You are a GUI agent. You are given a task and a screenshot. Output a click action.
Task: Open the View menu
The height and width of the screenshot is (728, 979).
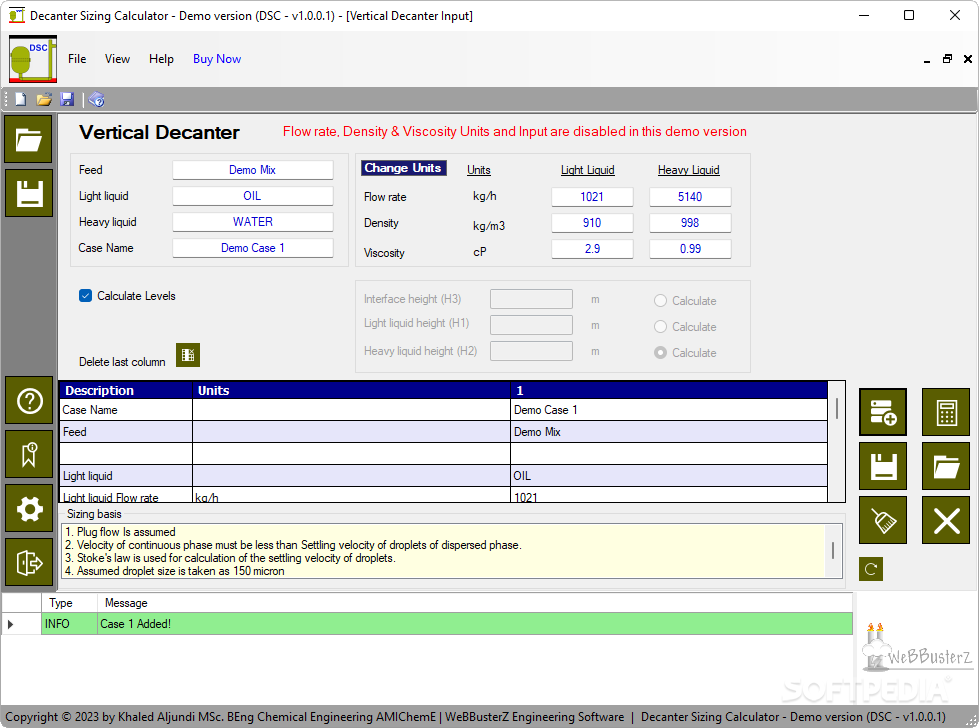(x=117, y=59)
